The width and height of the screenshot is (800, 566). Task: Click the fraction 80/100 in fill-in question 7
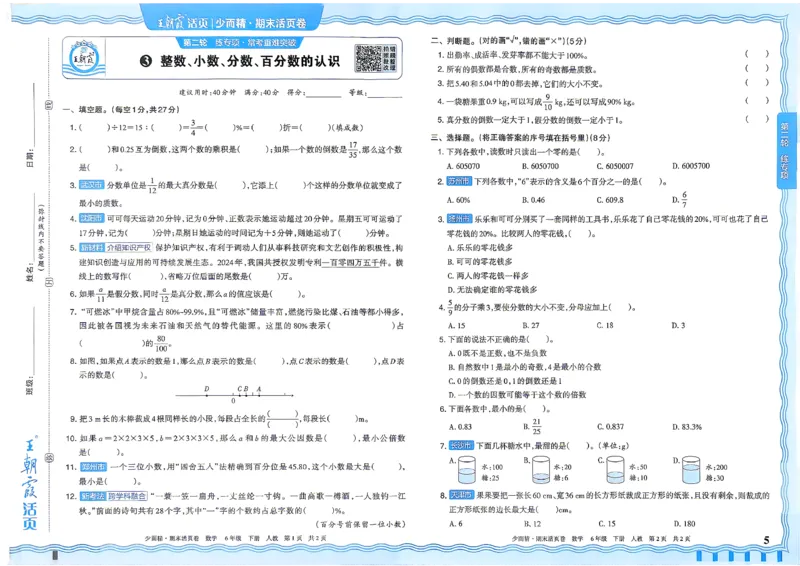point(161,343)
